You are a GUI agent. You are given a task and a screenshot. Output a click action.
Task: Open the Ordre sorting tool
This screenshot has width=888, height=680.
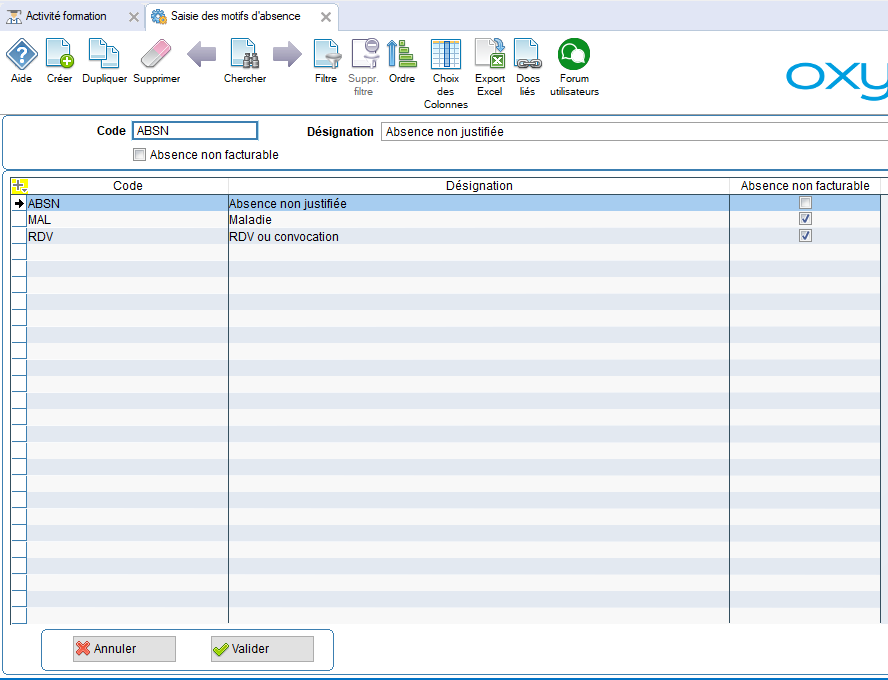coord(402,55)
